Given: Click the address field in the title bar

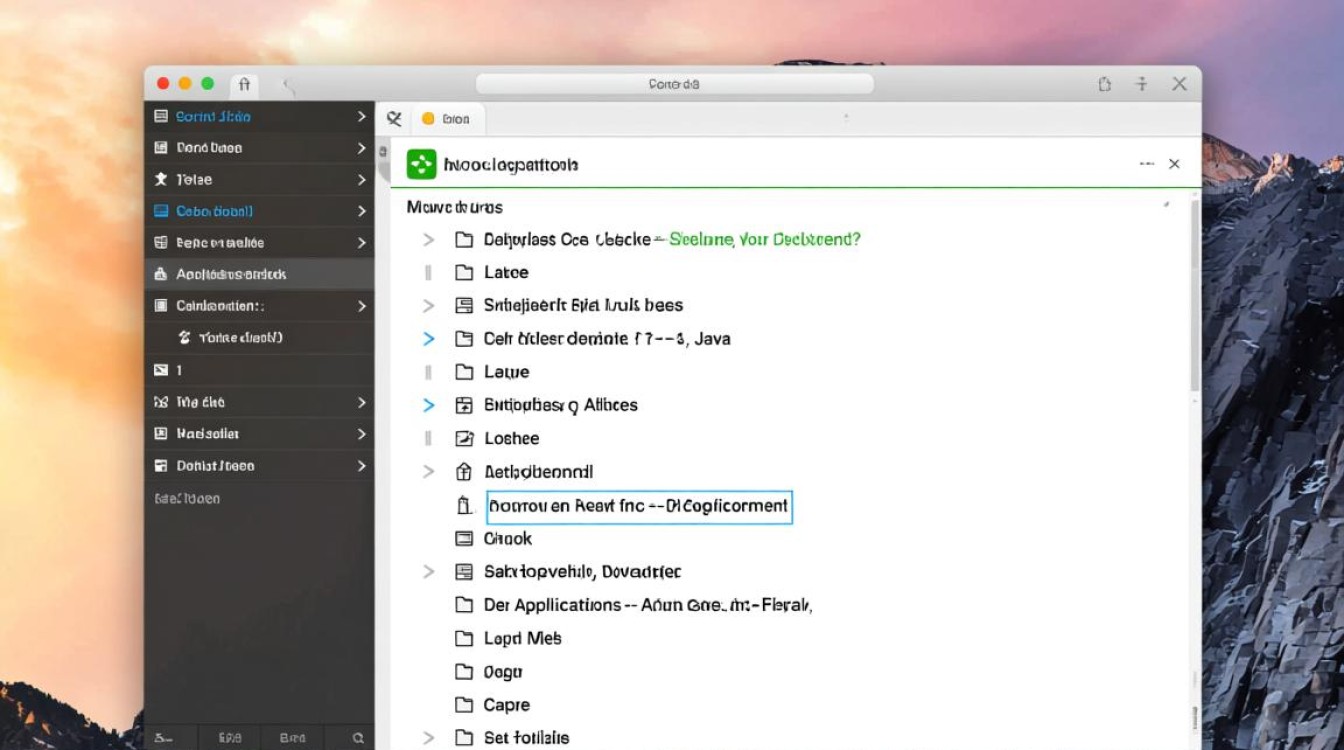Looking at the screenshot, I should [674, 85].
